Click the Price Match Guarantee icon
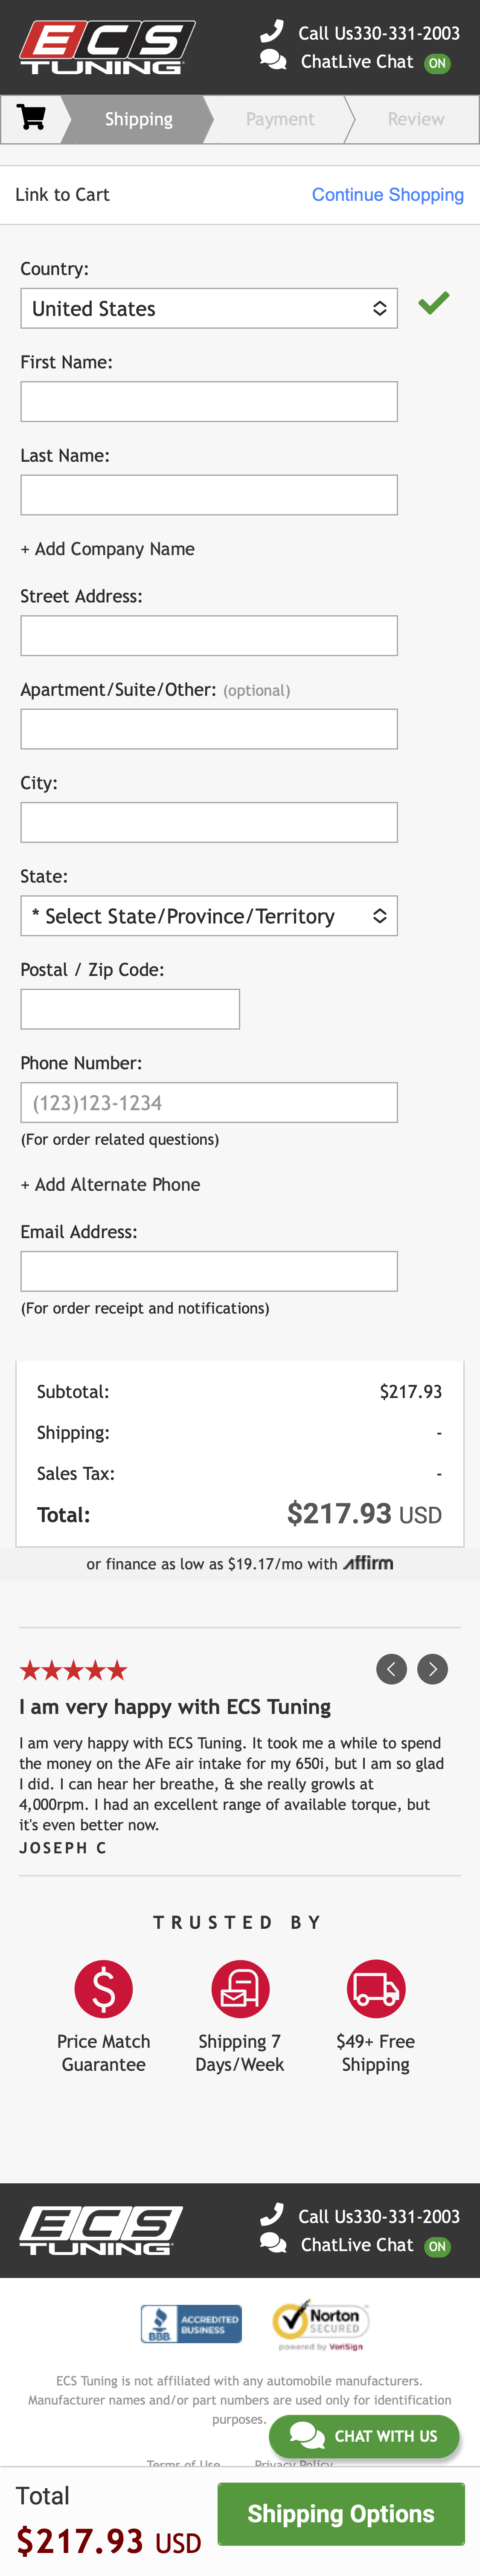The image size is (480, 2576). tap(103, 1988)
